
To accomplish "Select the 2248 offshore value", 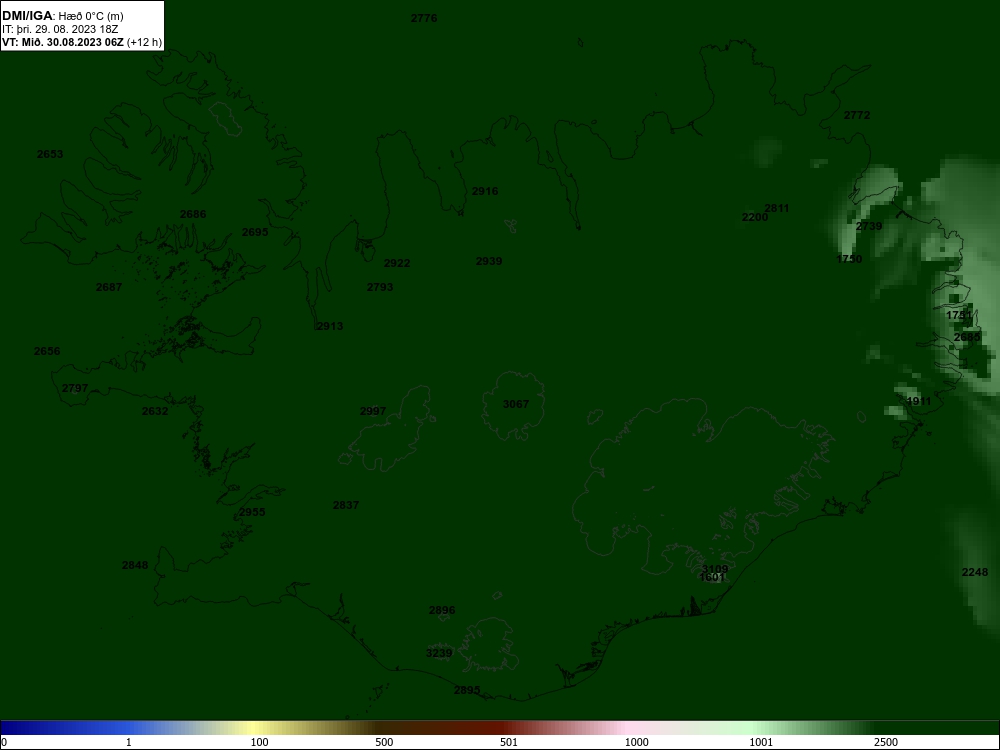I will point(974,572).
